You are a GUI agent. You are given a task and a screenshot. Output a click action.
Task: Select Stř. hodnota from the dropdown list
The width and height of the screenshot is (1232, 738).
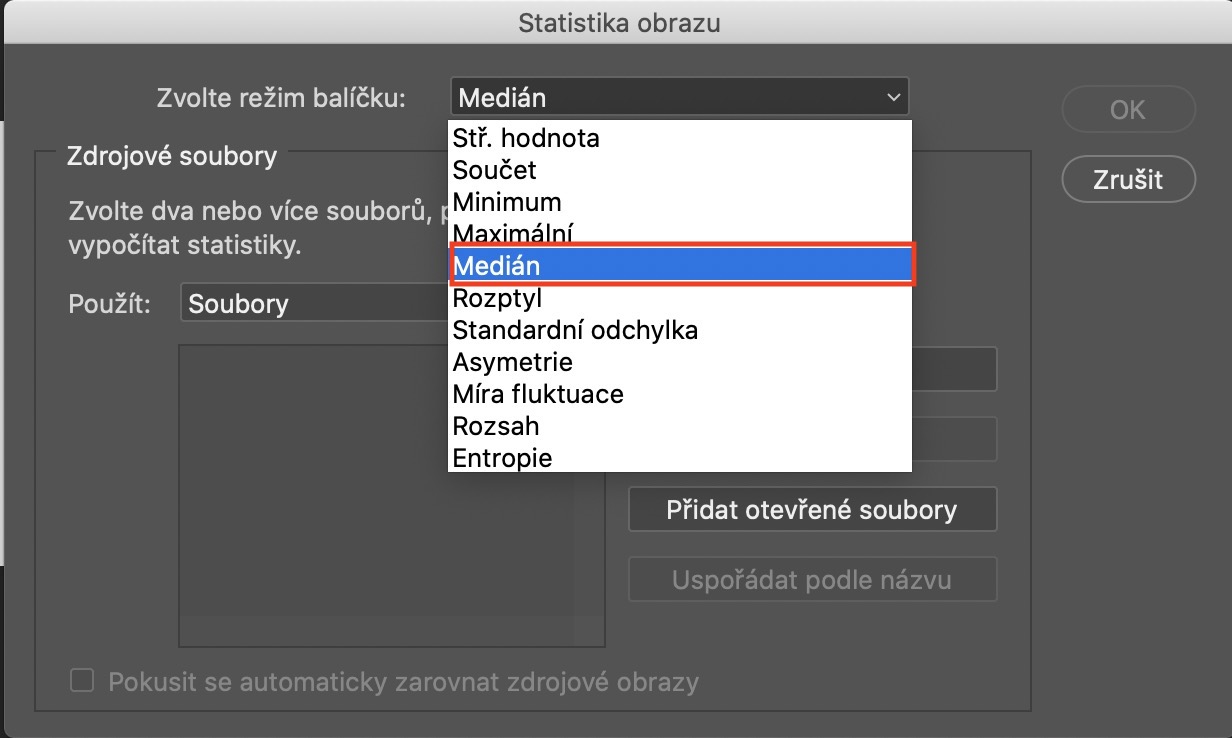[x=526, y=138]
